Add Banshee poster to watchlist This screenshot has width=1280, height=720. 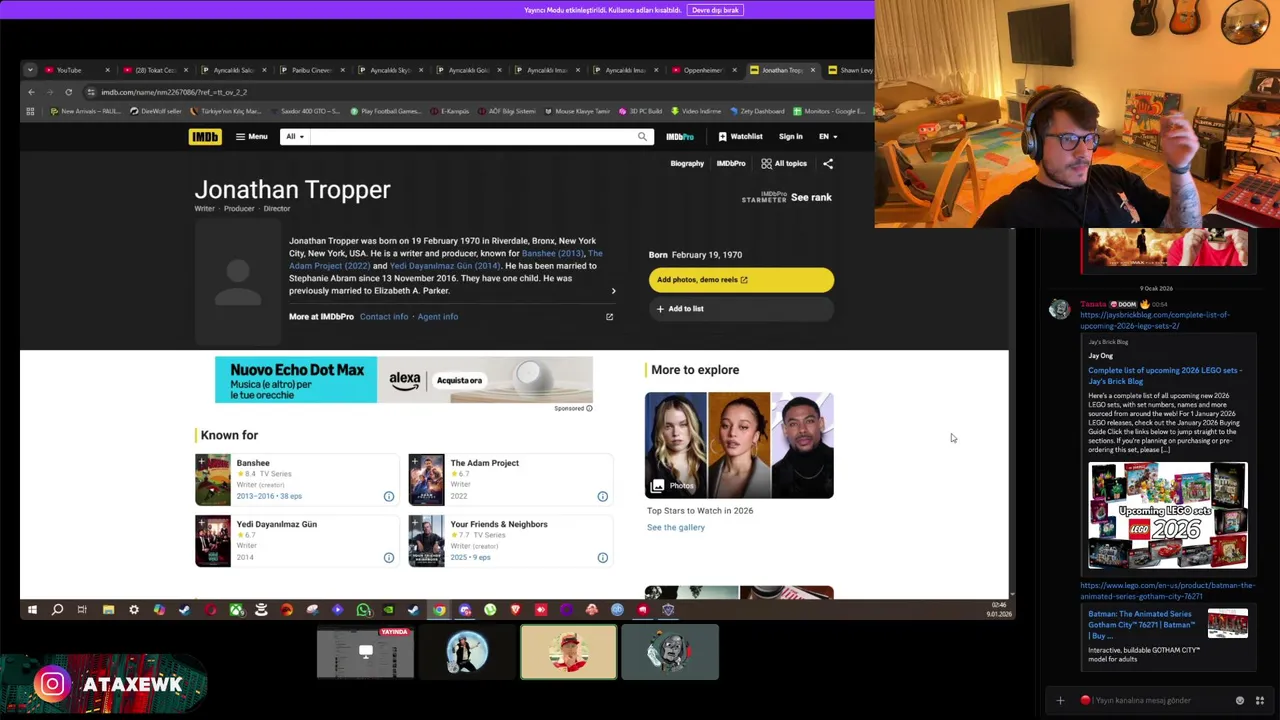(201, 461)
